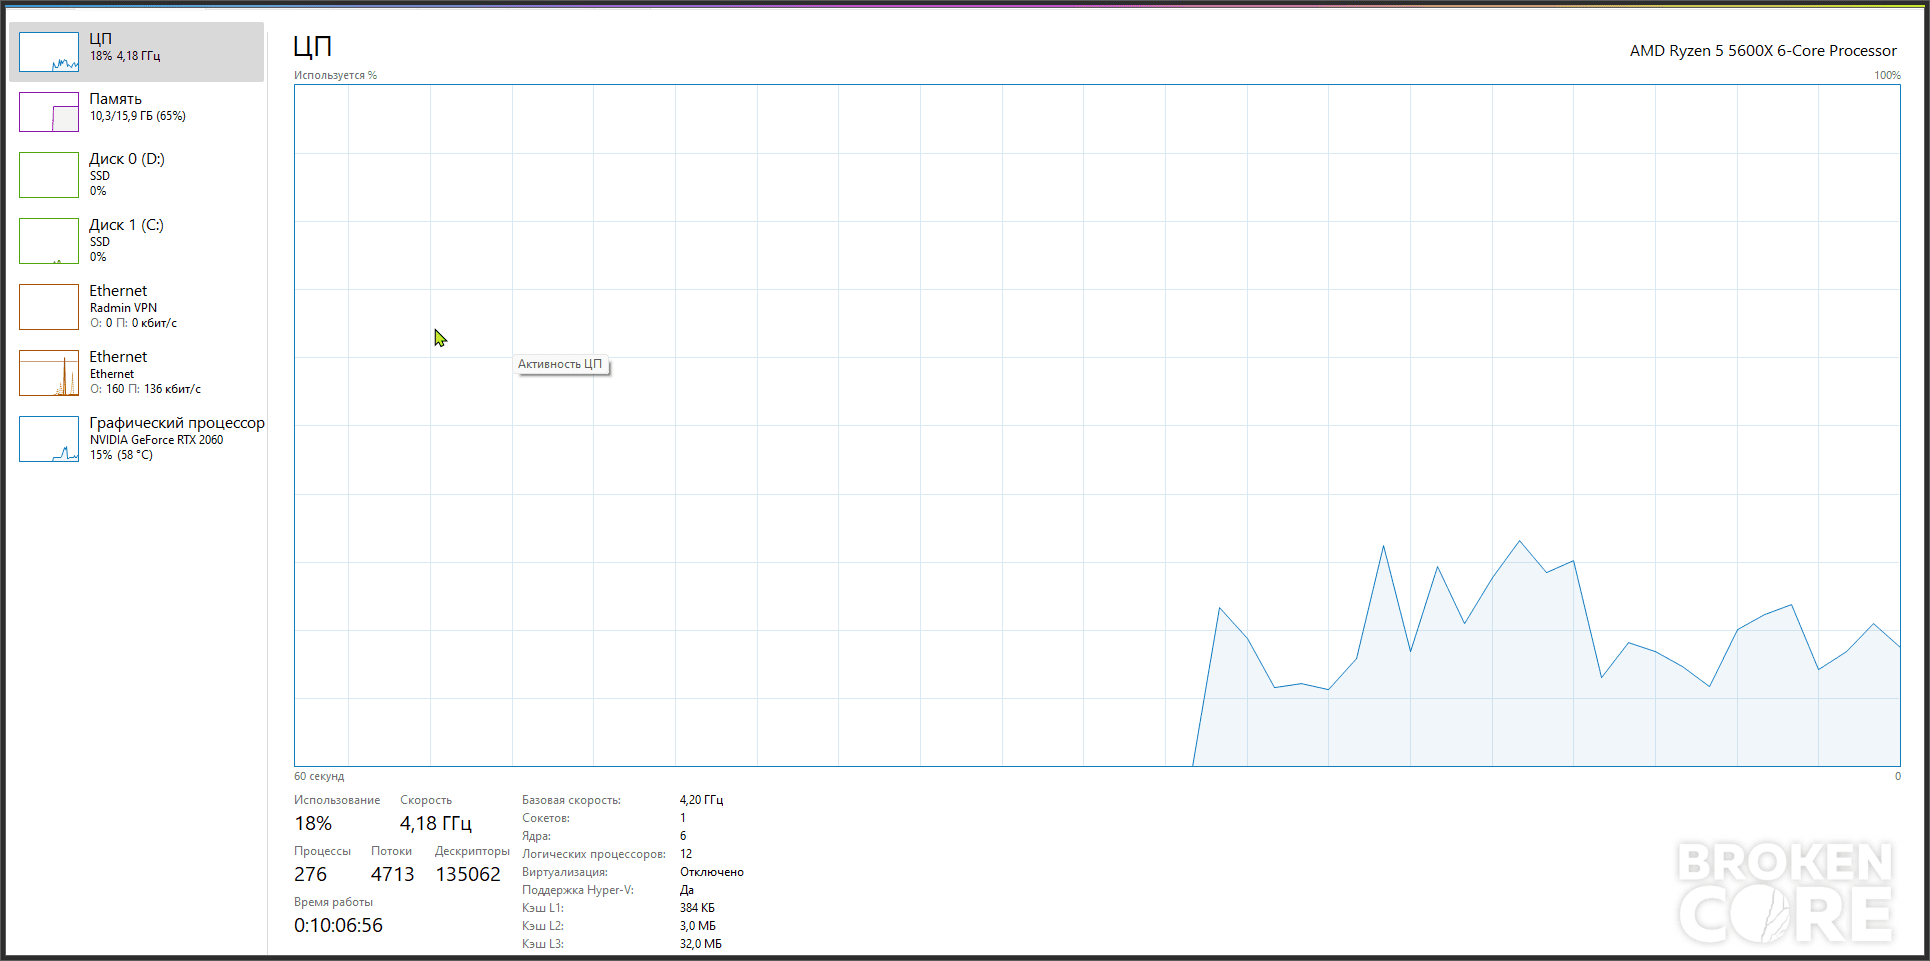Click the 60 секунд axis label

click(x=319, y=776)
